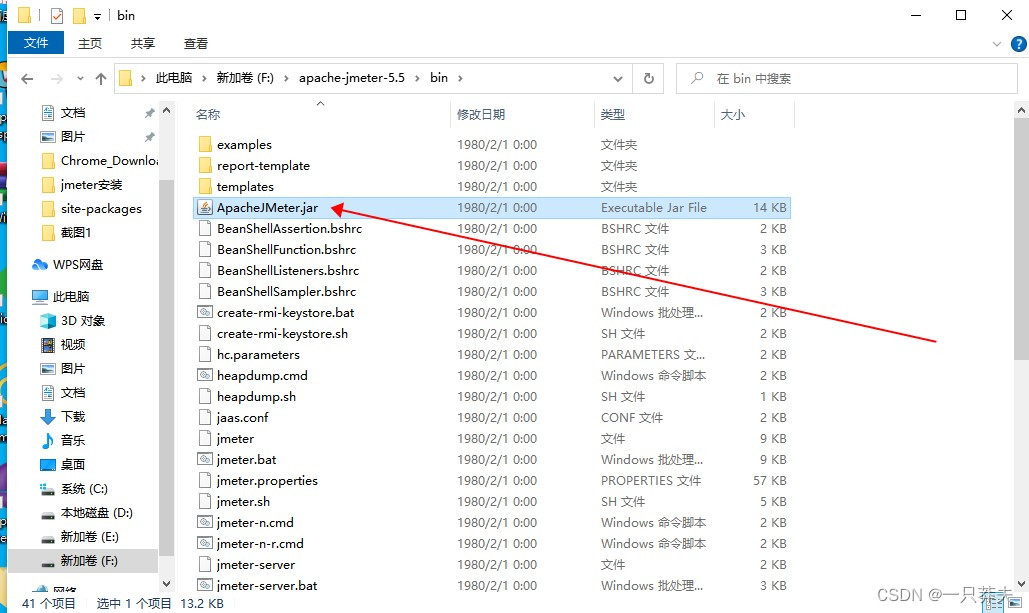Open the Quick Access Toolbar customize dropdown
The image size is (1029, 613).
point(97,16)
